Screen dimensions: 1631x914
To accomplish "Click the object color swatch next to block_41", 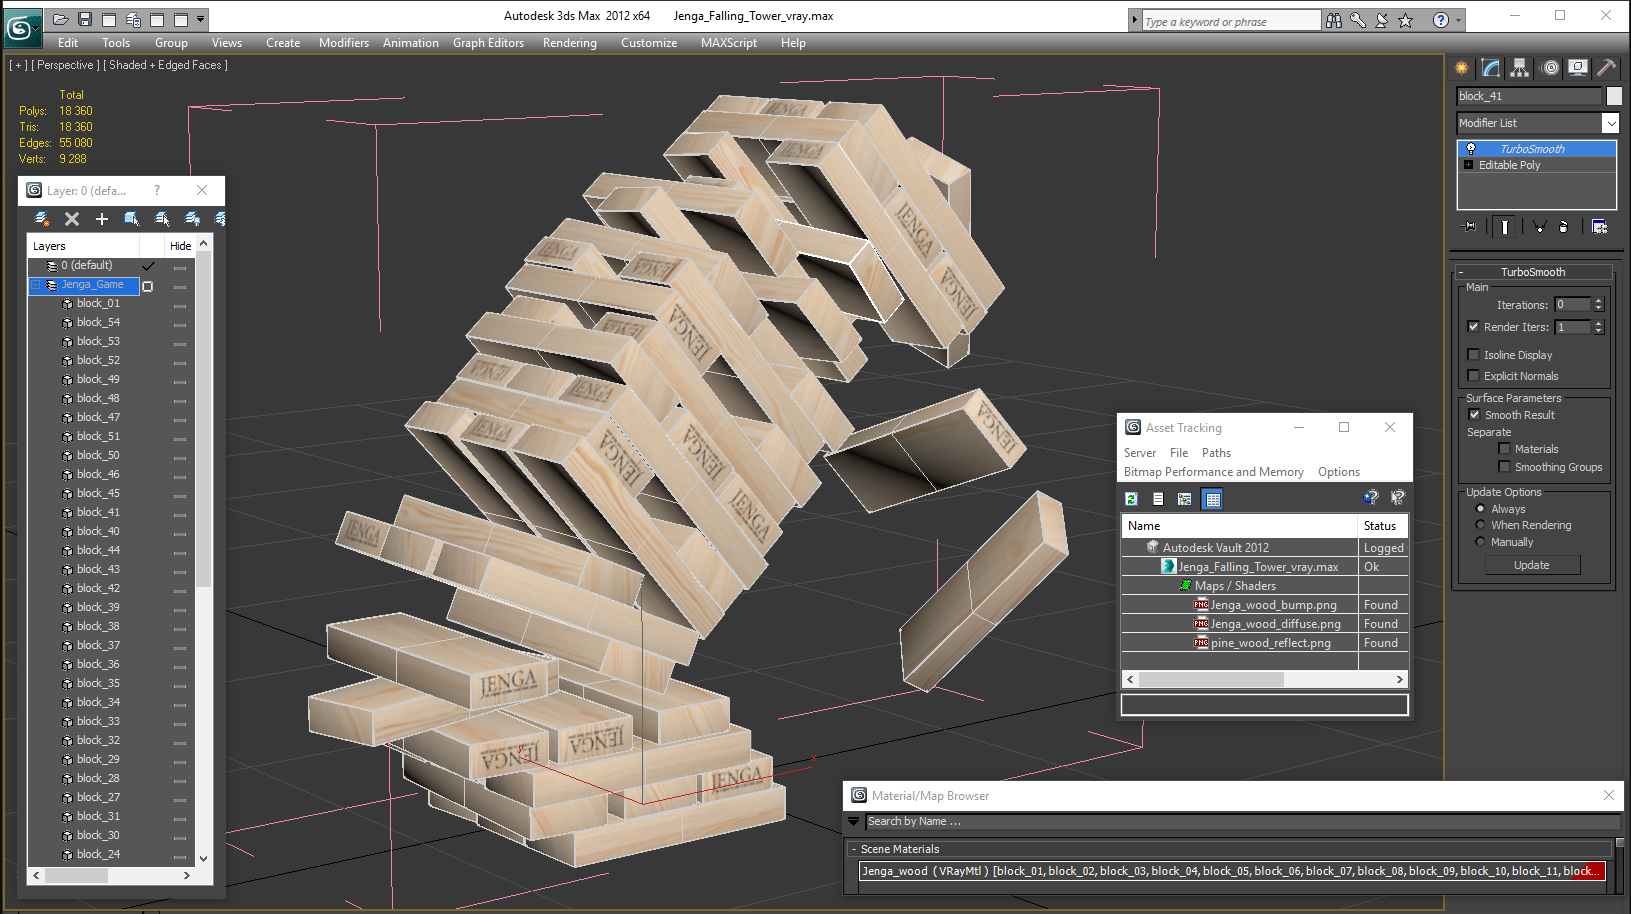I will point(1614,96).
